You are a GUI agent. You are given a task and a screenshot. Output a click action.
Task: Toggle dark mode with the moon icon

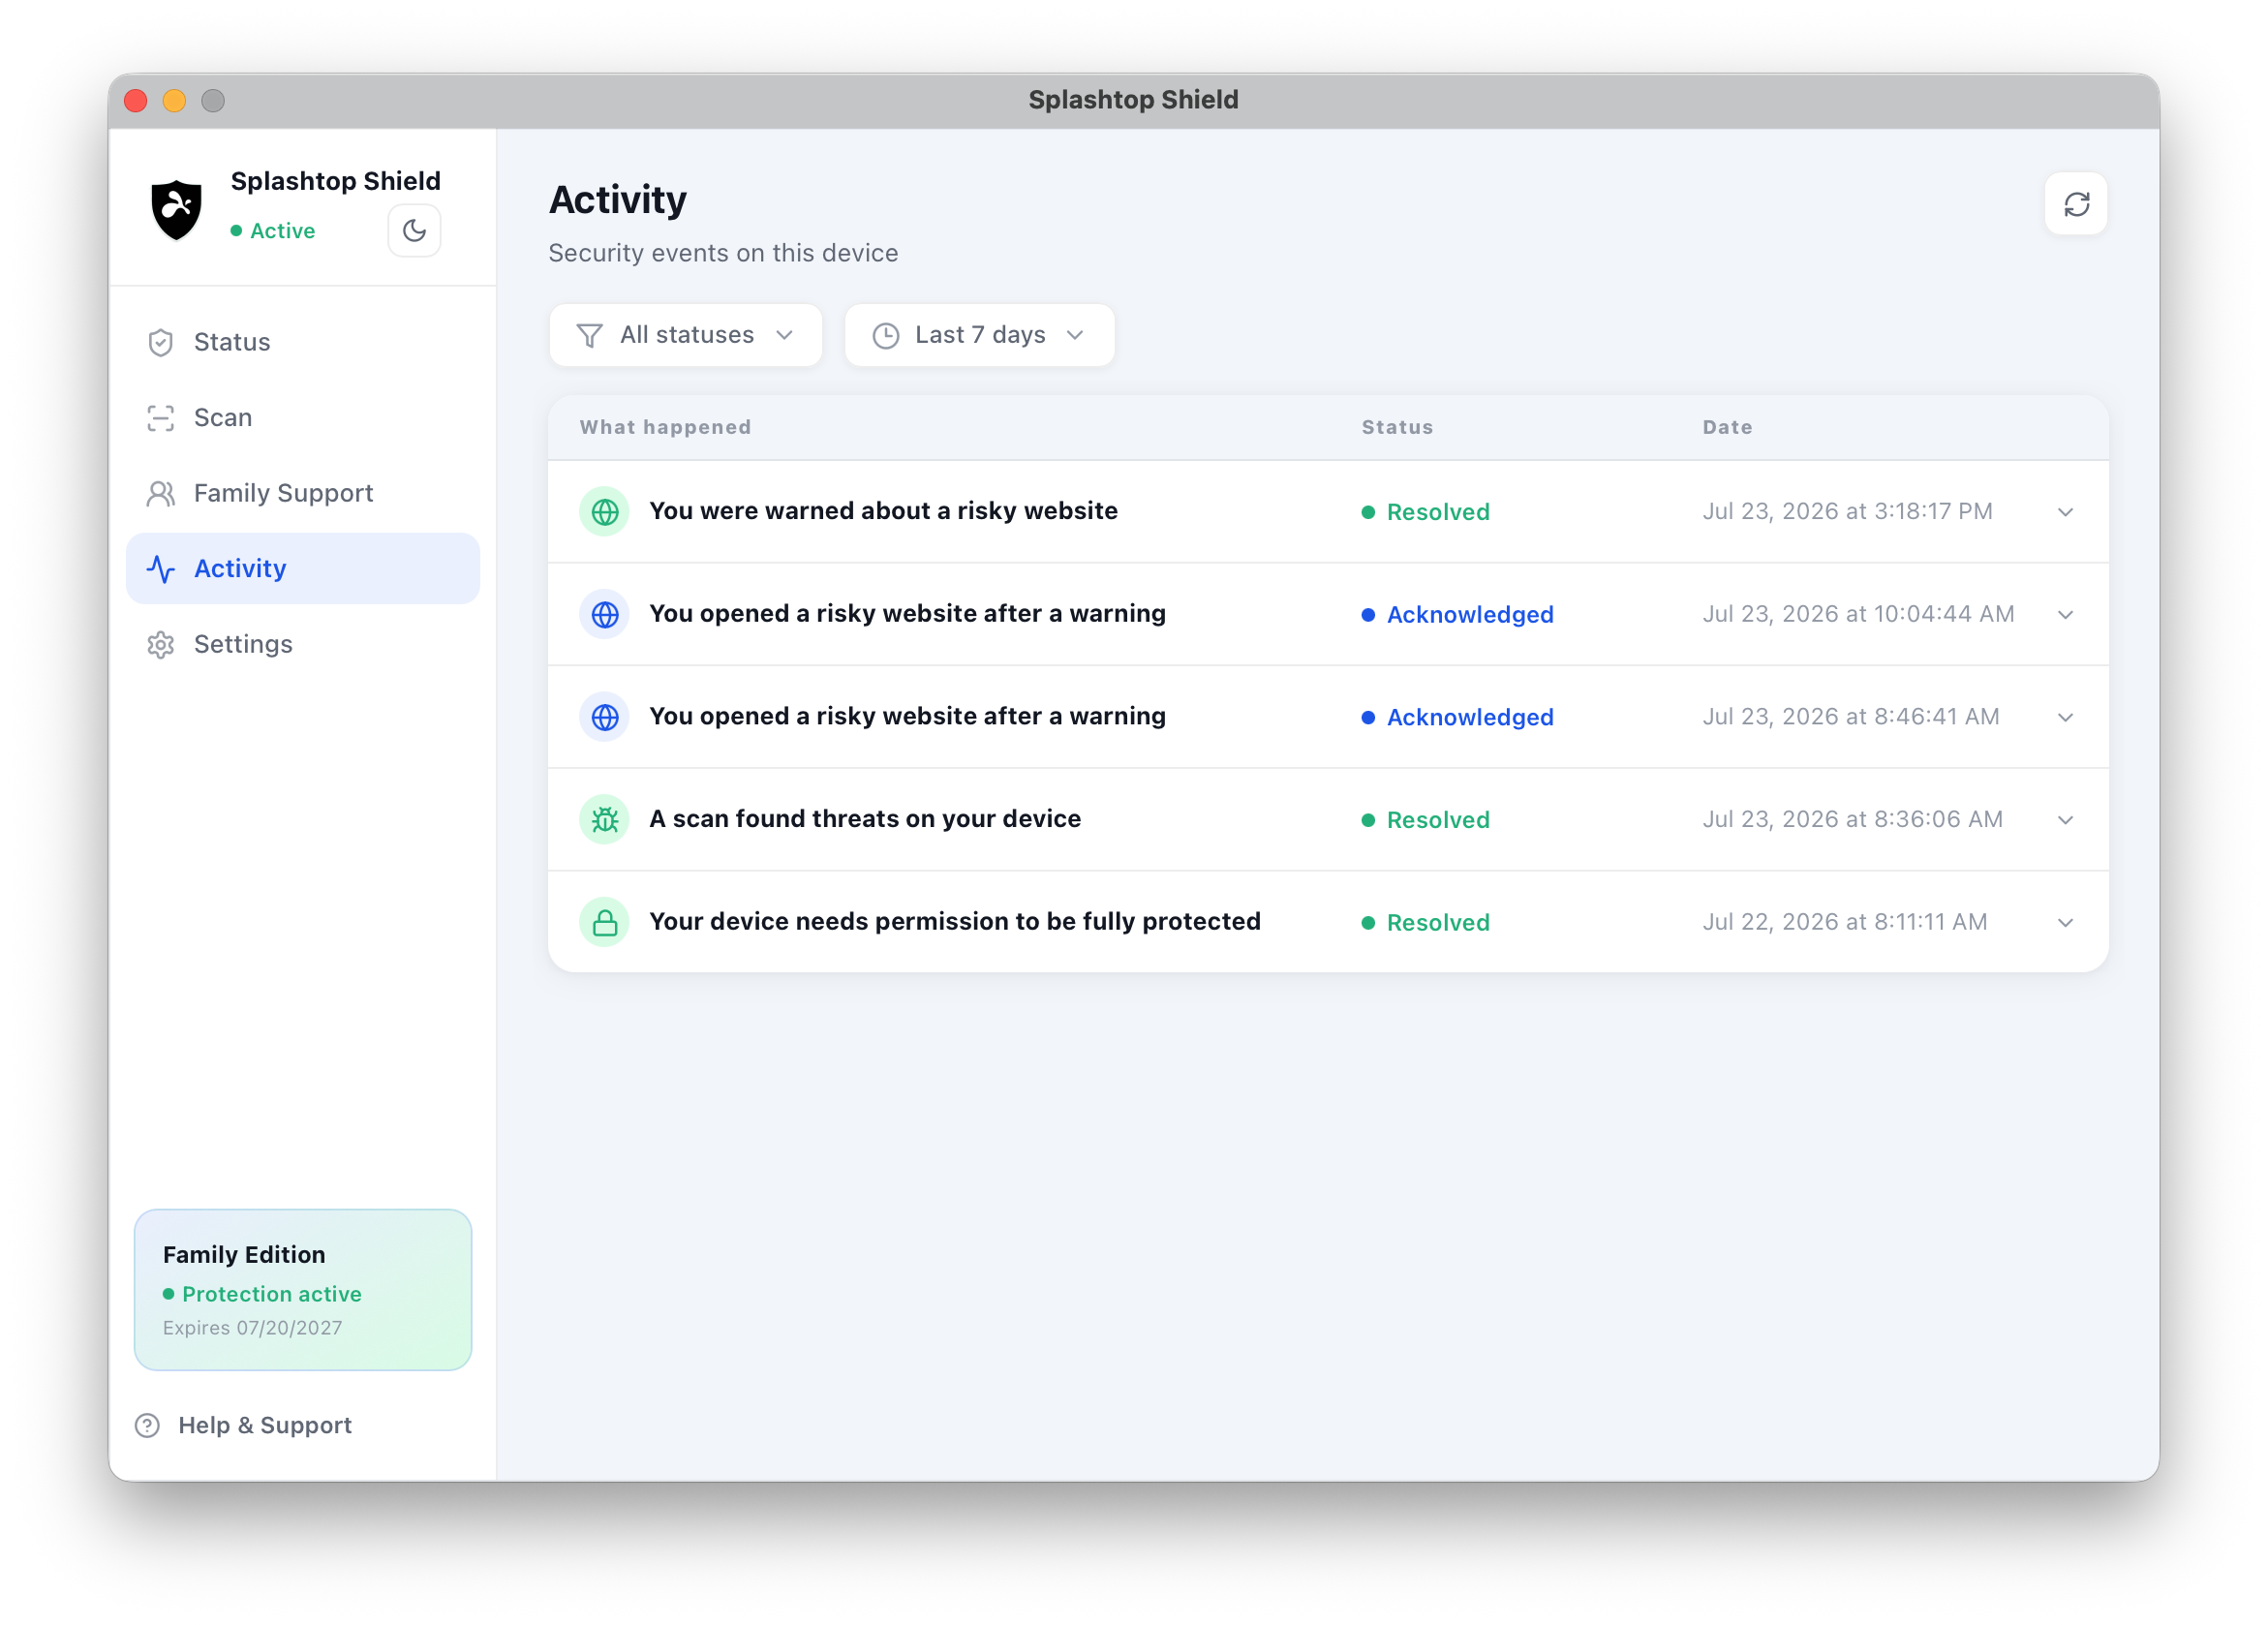click(414, 231)
